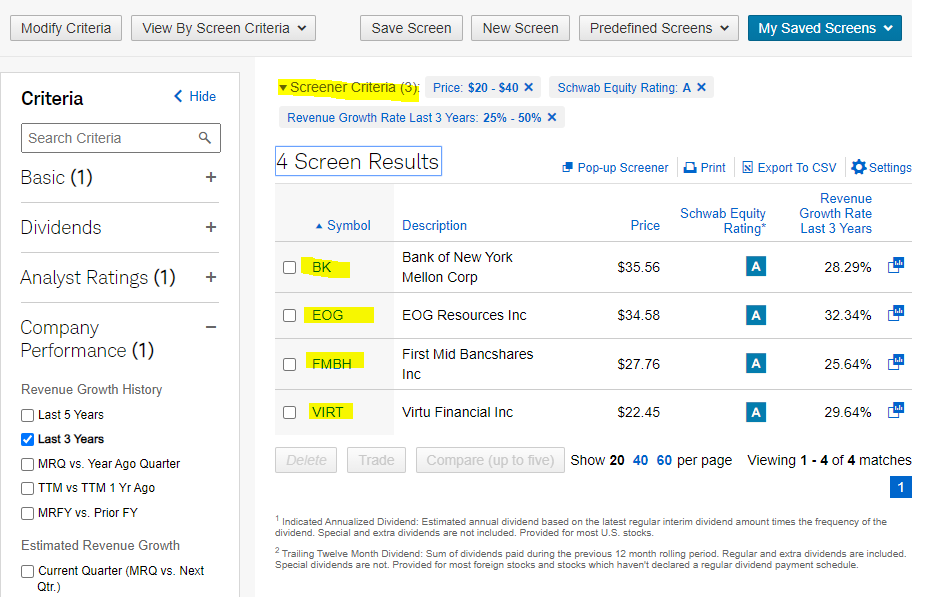This screenshot has height=597, width=928.
Task: Go to results page 1
Action: [901, 488]
